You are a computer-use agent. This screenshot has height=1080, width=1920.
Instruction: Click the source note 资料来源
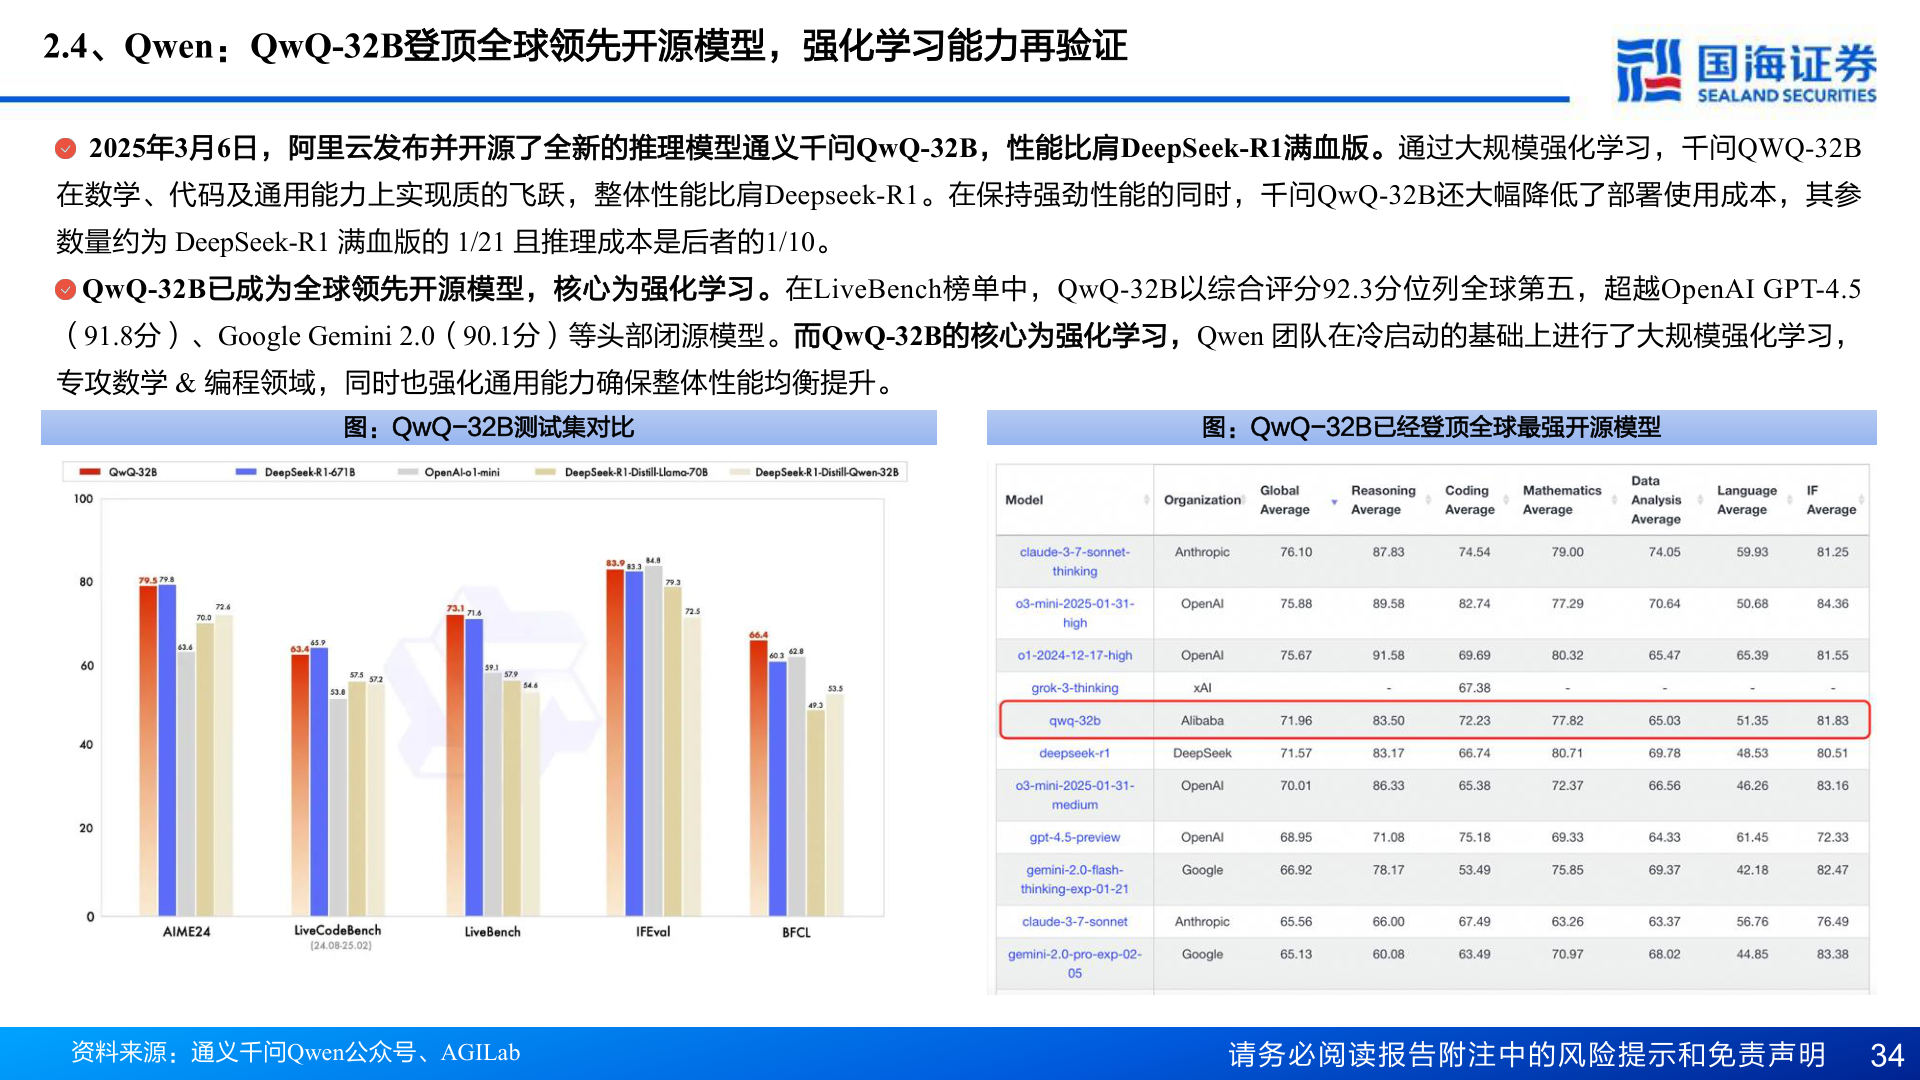point(295,1053)
